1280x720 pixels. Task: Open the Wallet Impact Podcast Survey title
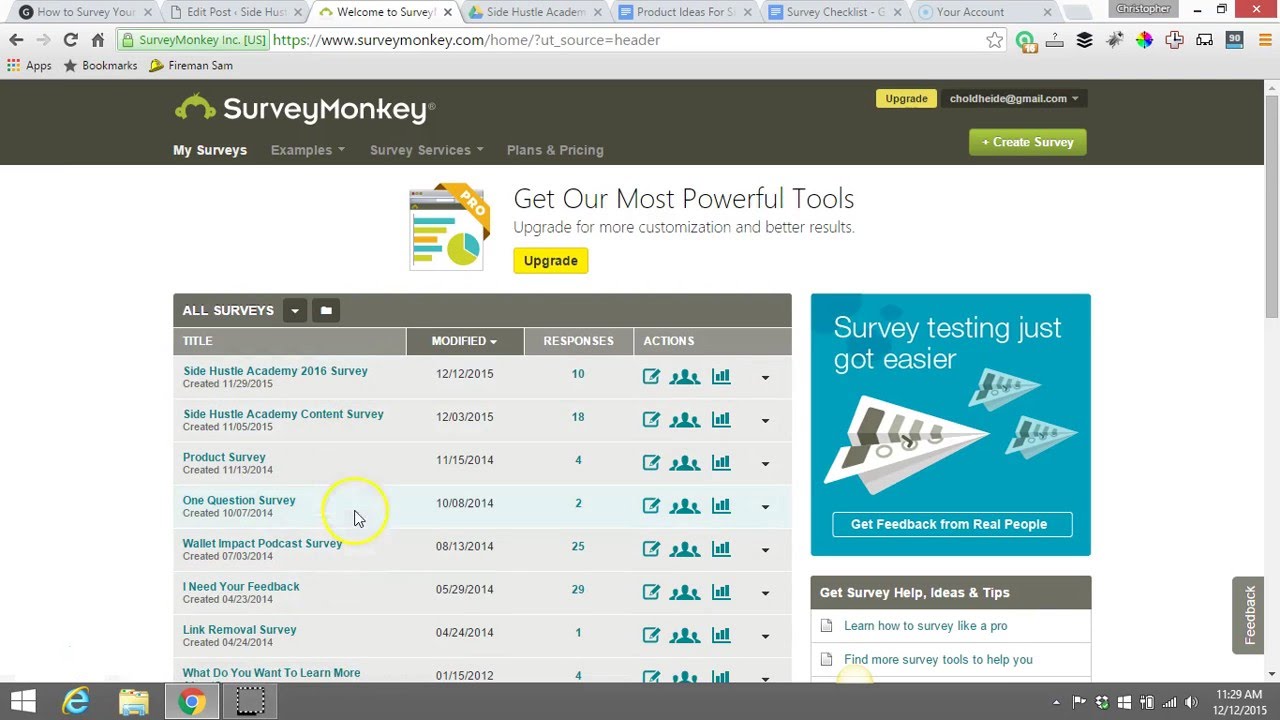(x=262, y=543)
